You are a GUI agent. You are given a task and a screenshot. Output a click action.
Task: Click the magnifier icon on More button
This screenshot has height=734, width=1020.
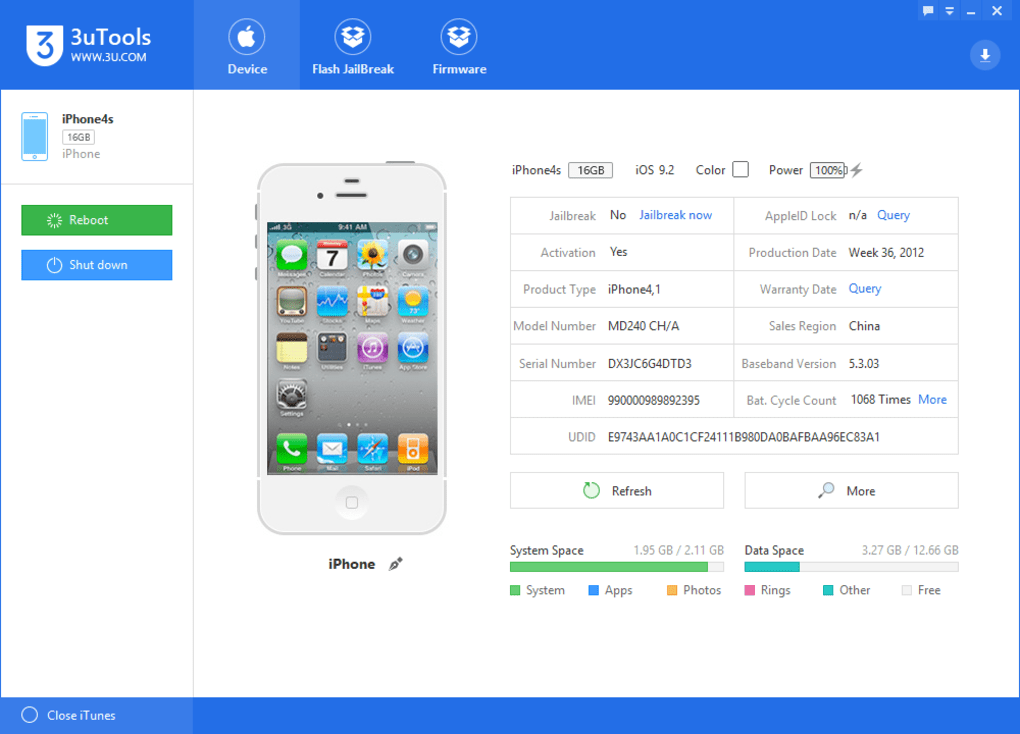826,490
